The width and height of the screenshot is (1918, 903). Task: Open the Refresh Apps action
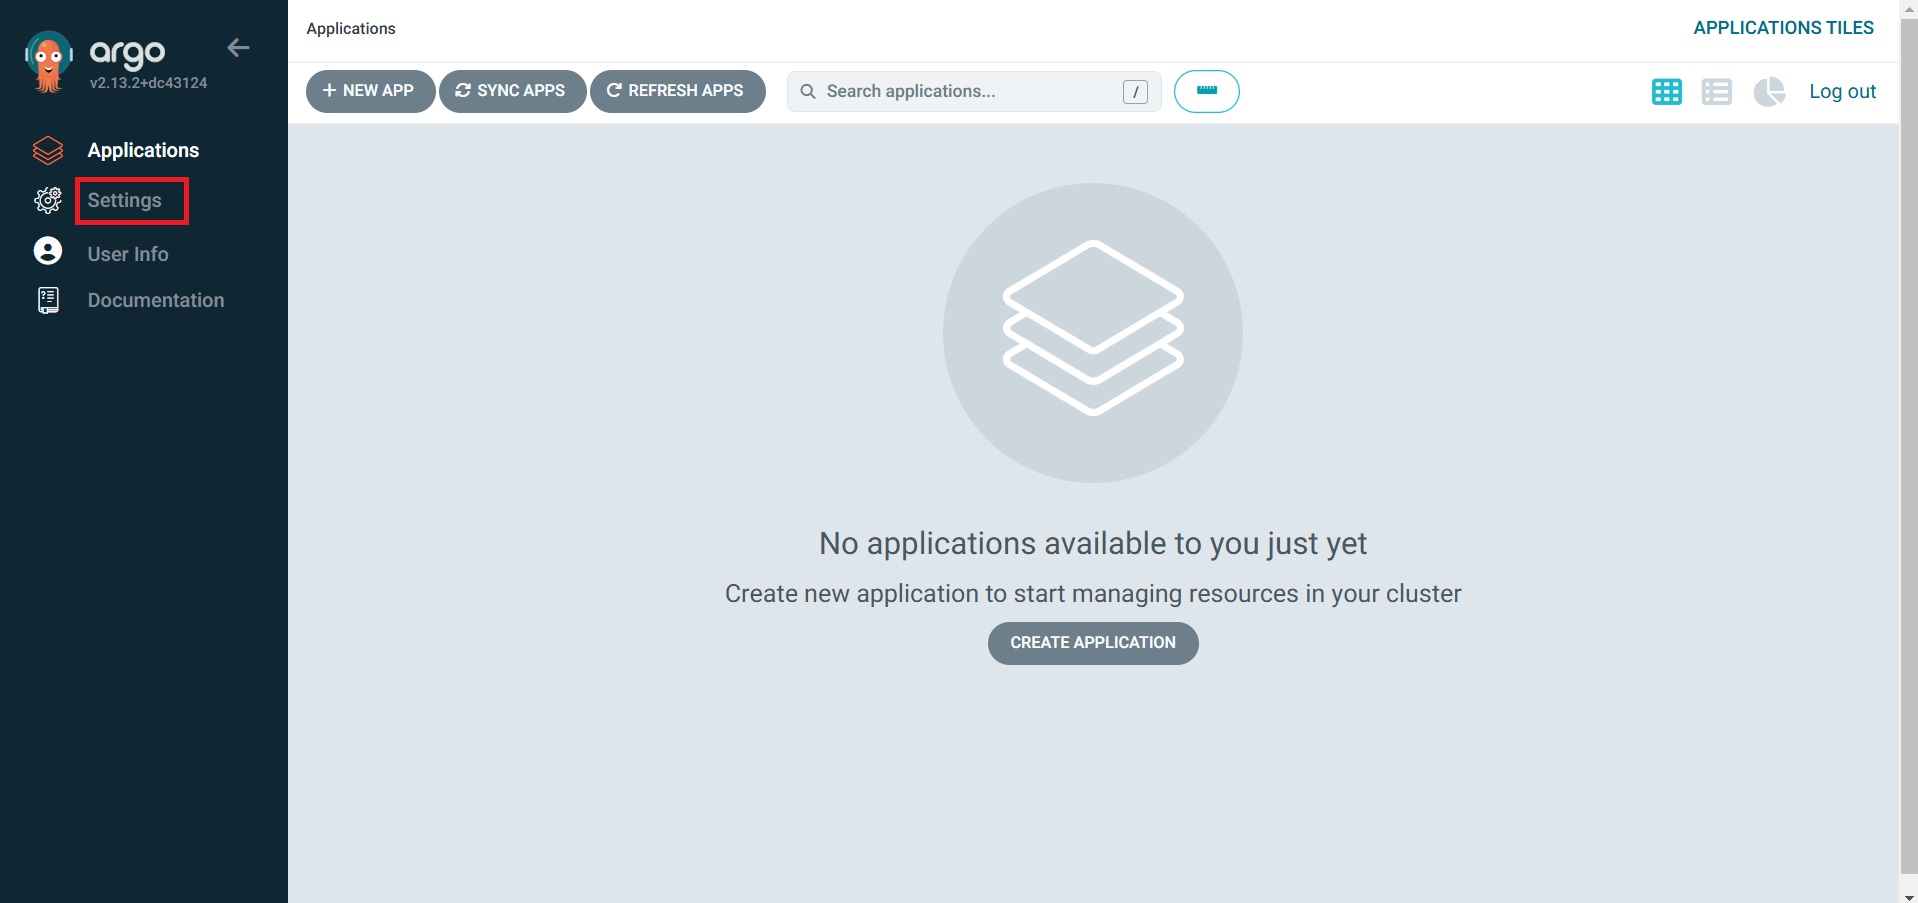677,91
